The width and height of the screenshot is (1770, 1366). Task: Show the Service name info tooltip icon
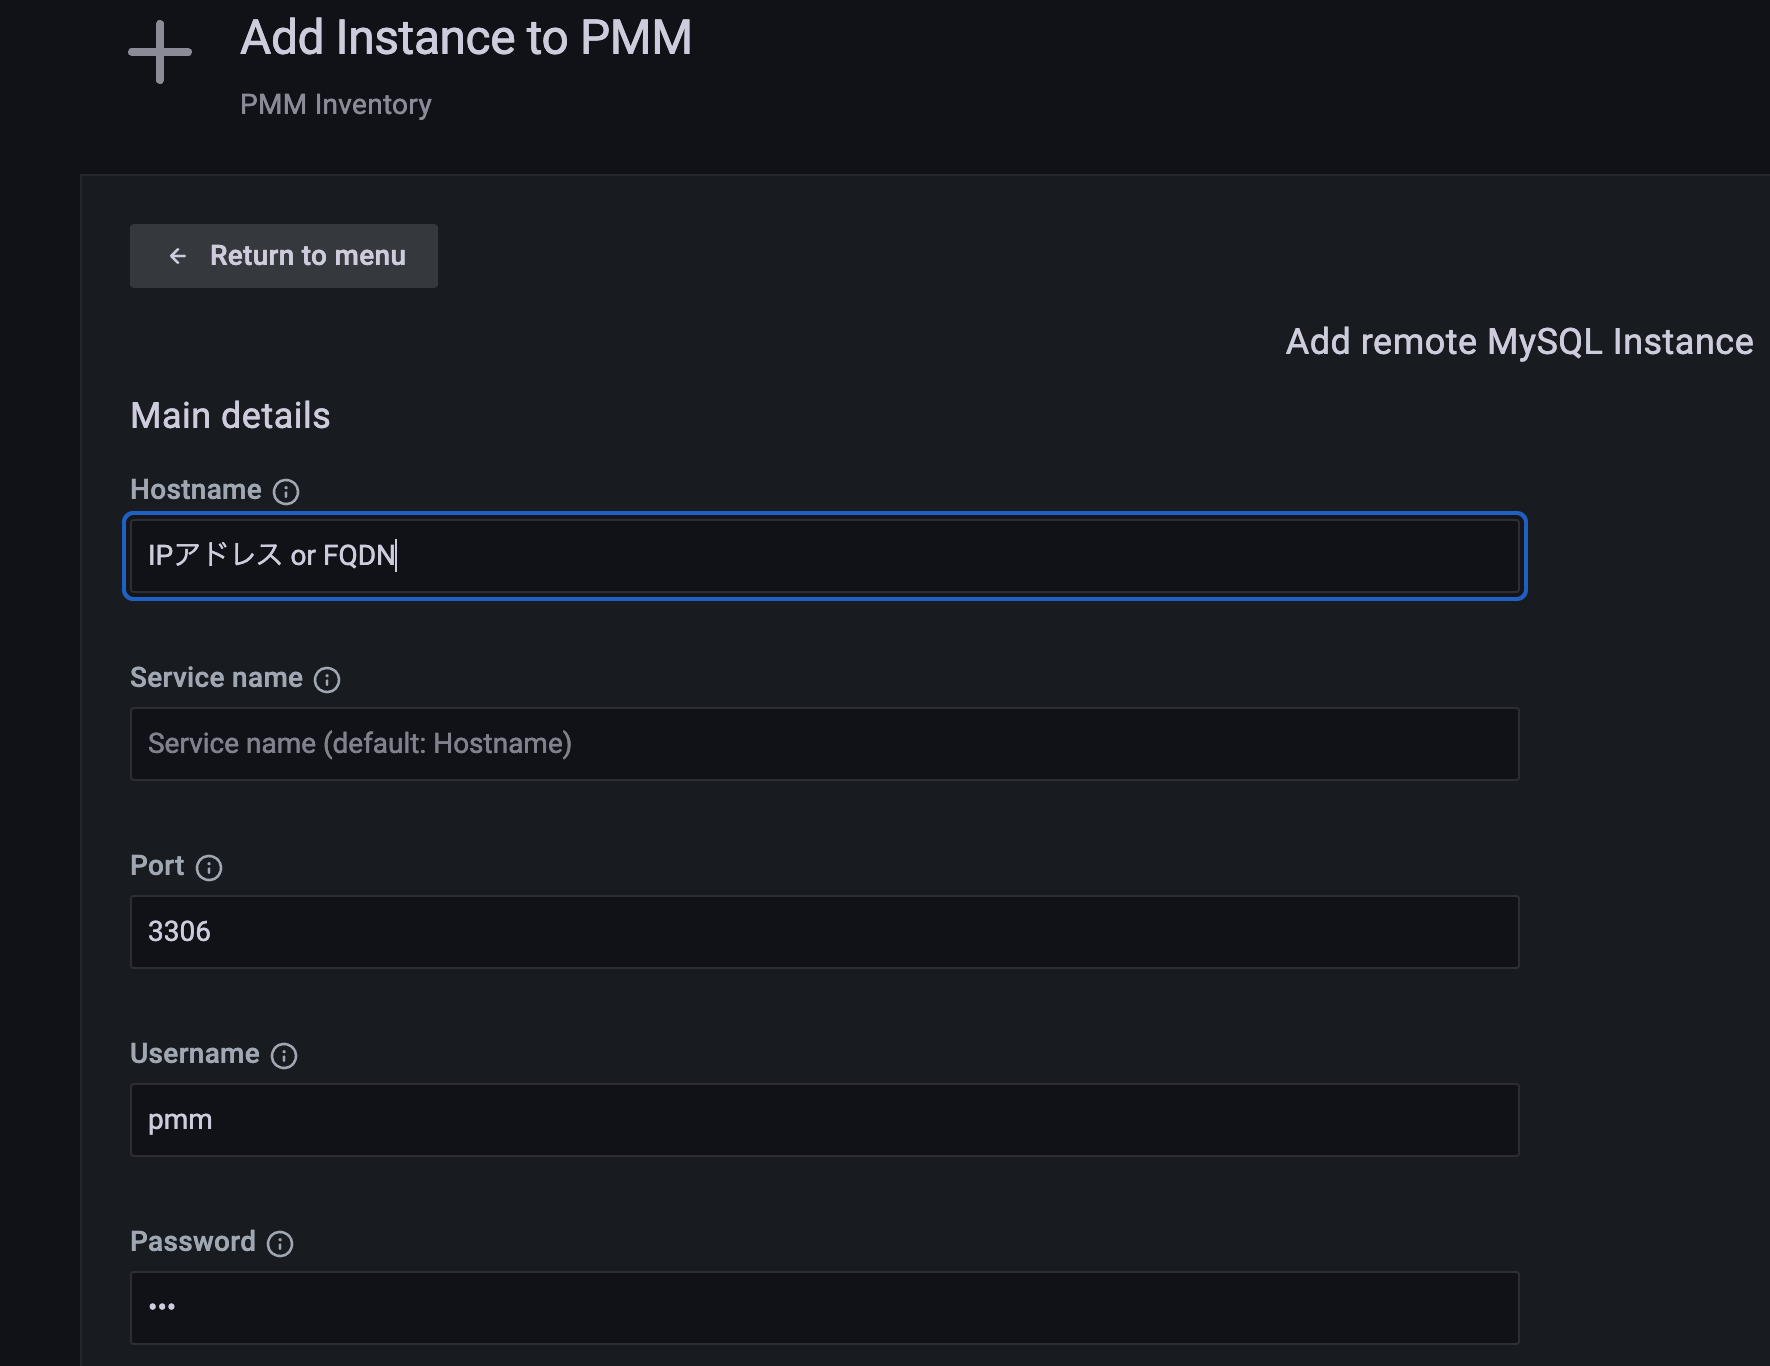(x=327, y=679)
